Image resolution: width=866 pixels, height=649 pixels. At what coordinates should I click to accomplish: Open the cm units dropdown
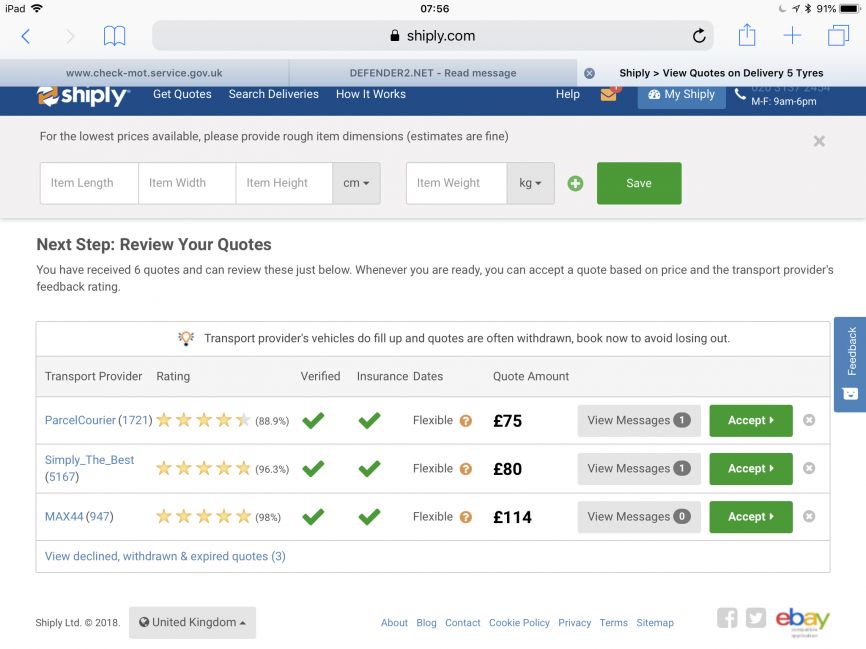pyautogui.click(x=356, y=183)
